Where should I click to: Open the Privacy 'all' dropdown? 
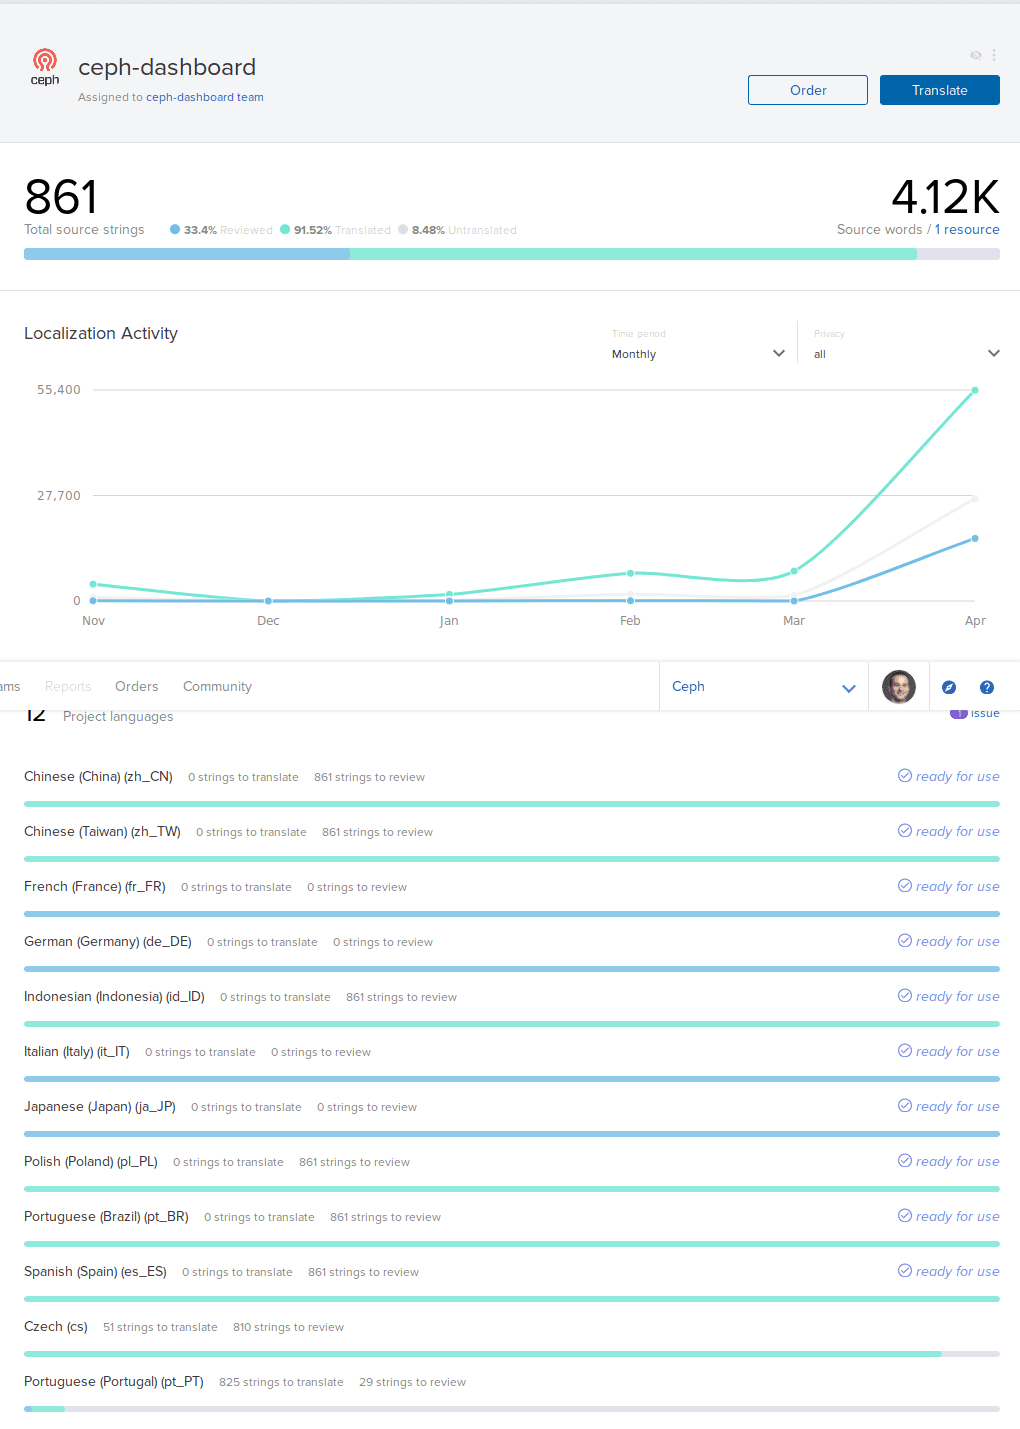point(905,354)
